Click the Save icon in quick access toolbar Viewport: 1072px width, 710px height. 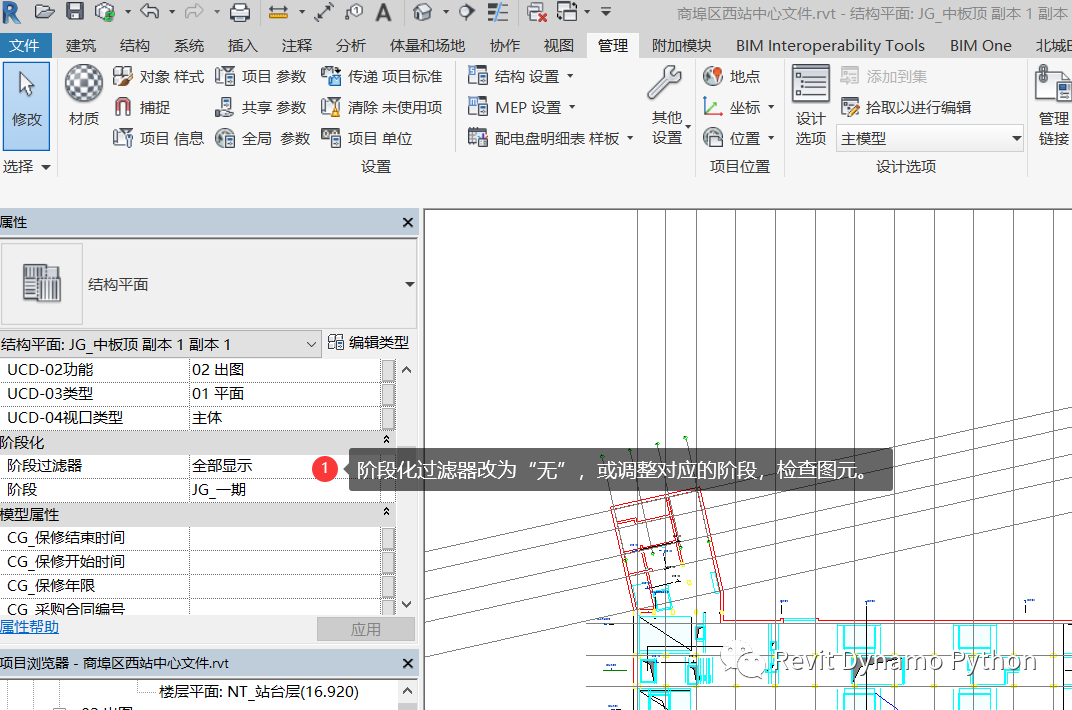click(x=75, y=12)
